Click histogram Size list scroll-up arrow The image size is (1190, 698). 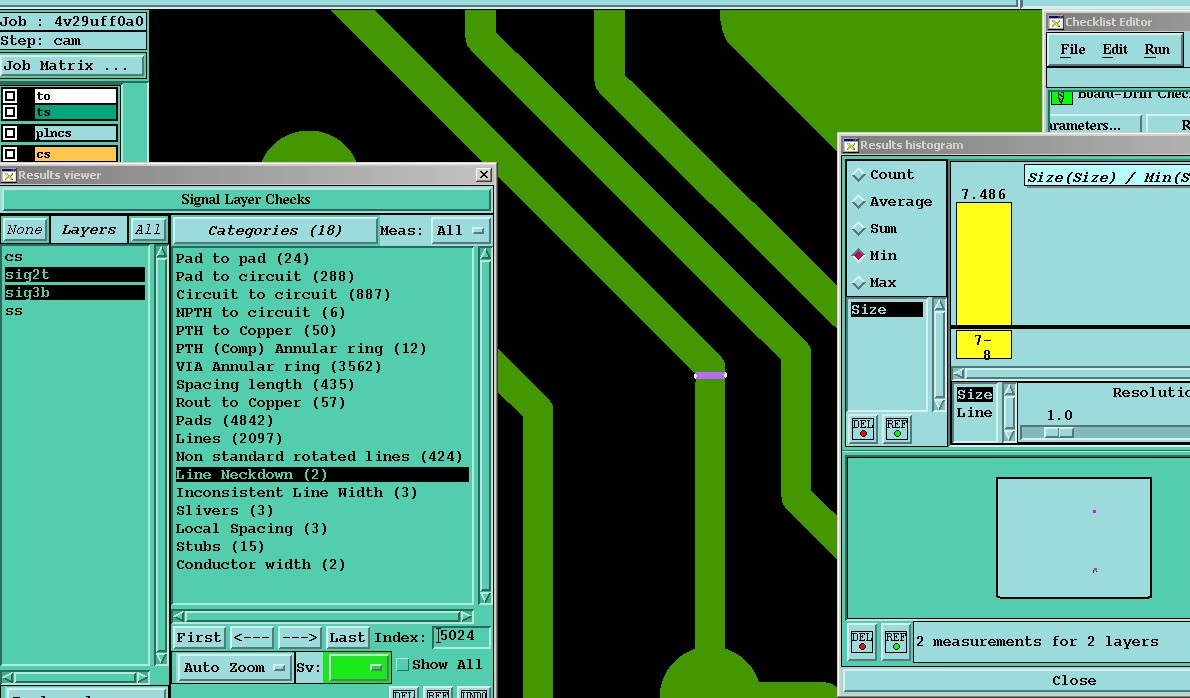click(x=939, y=306)
